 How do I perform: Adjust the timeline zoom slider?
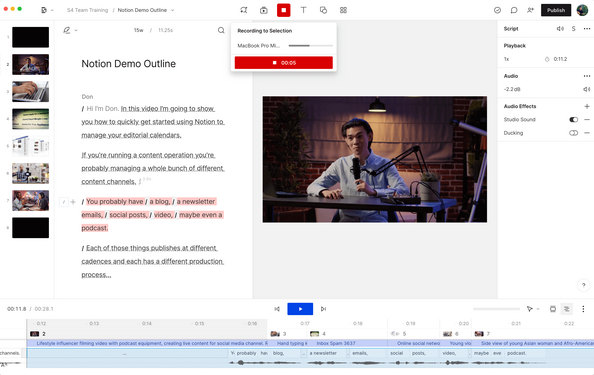(x=496, y=309)
